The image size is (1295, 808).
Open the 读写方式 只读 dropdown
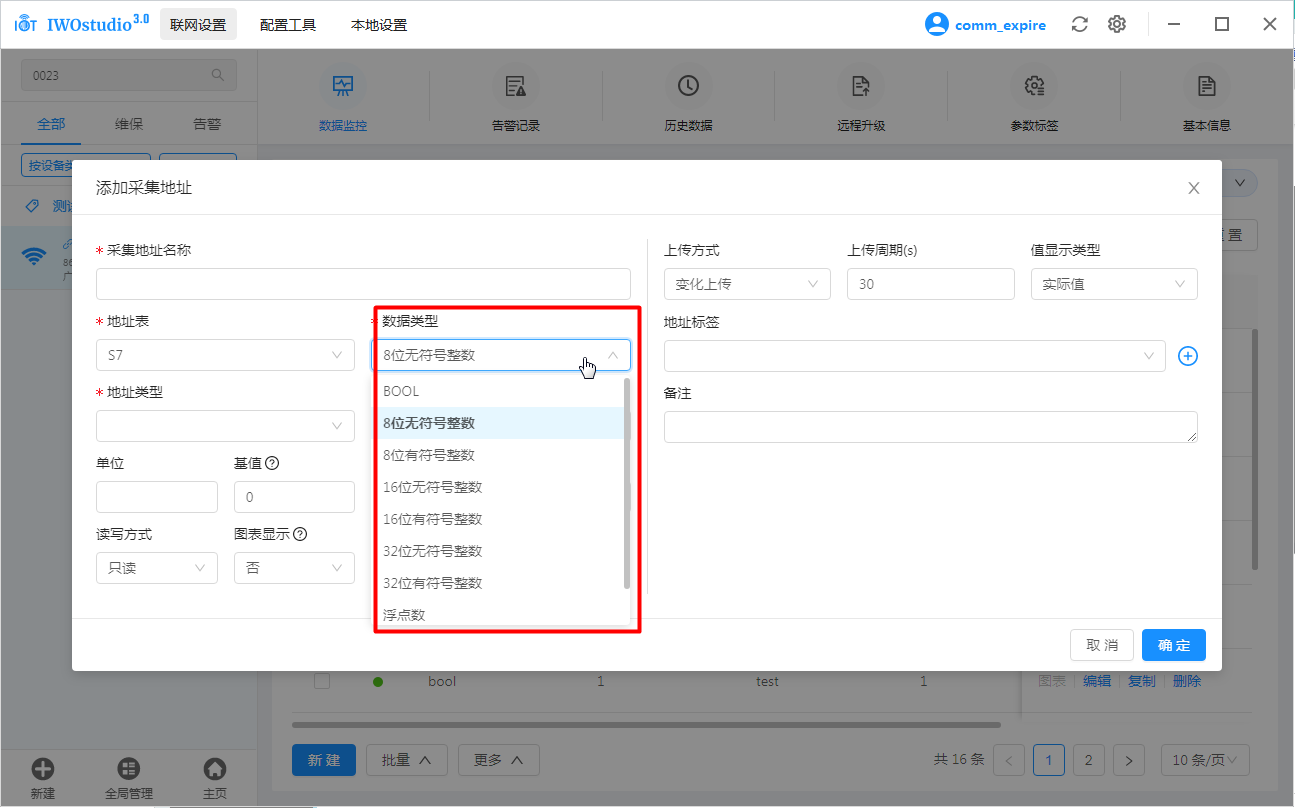(x=156, y=568)
